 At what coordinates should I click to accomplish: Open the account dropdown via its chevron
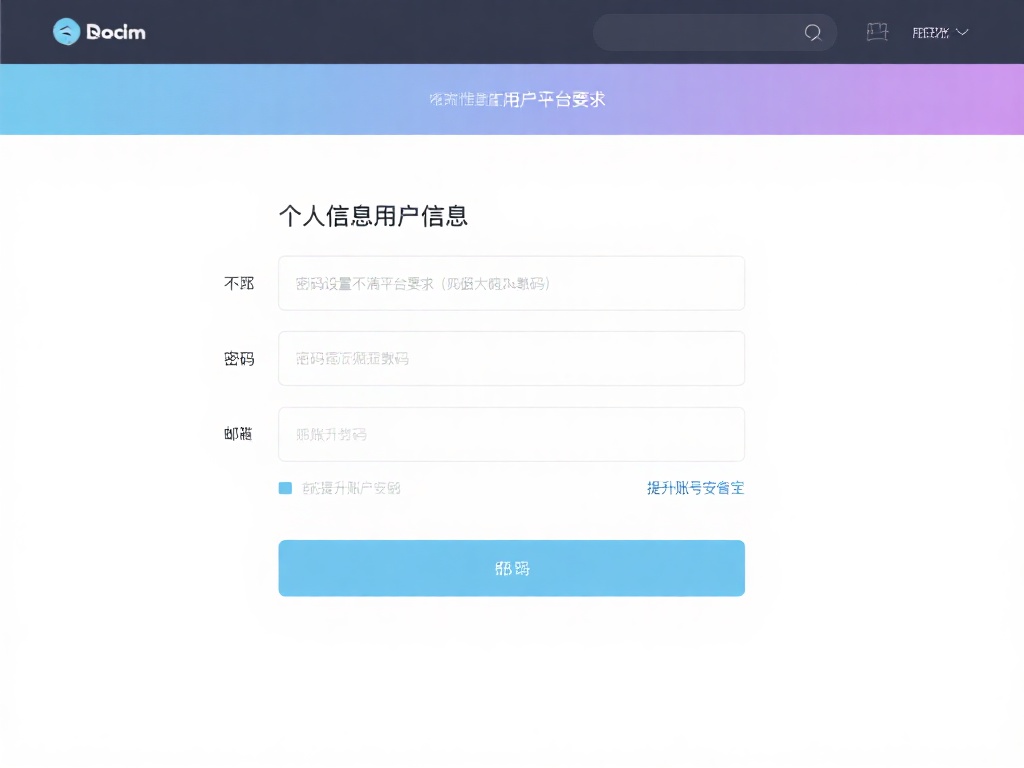pyautogui.click(x=962, y=32)
